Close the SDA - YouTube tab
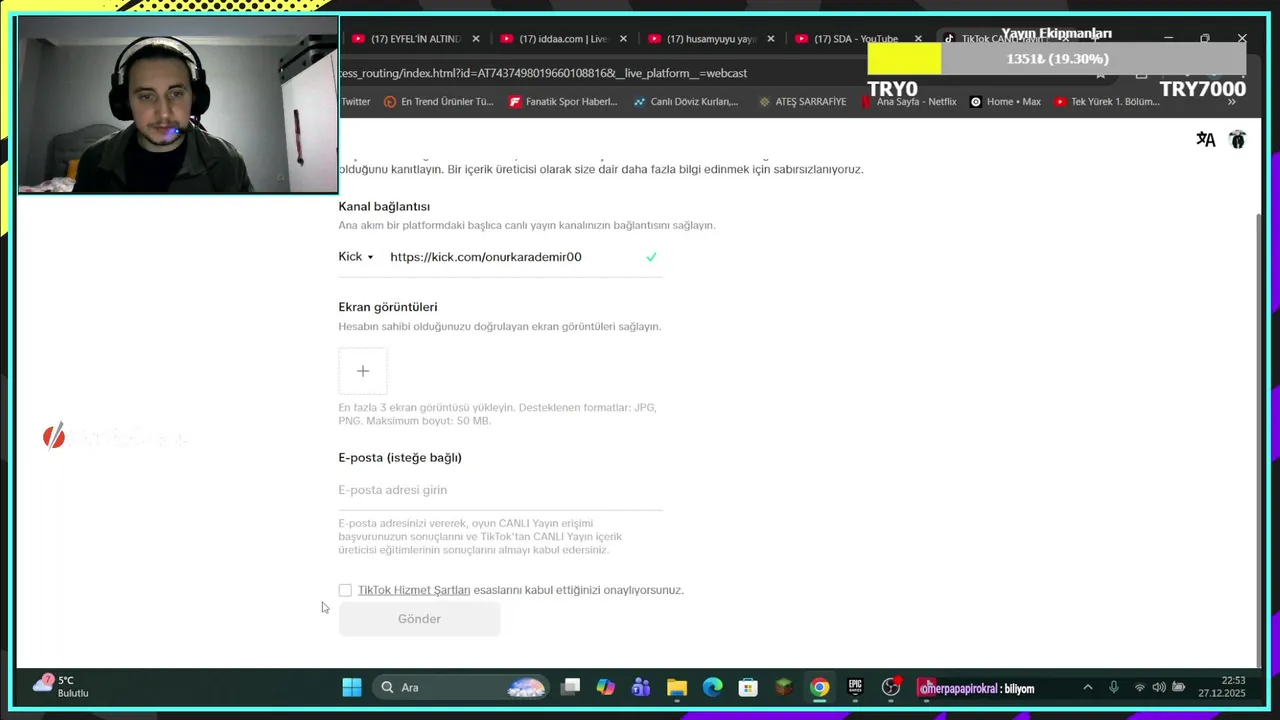The width and height of the screenshot is (1280, 720). click(918, 39)
